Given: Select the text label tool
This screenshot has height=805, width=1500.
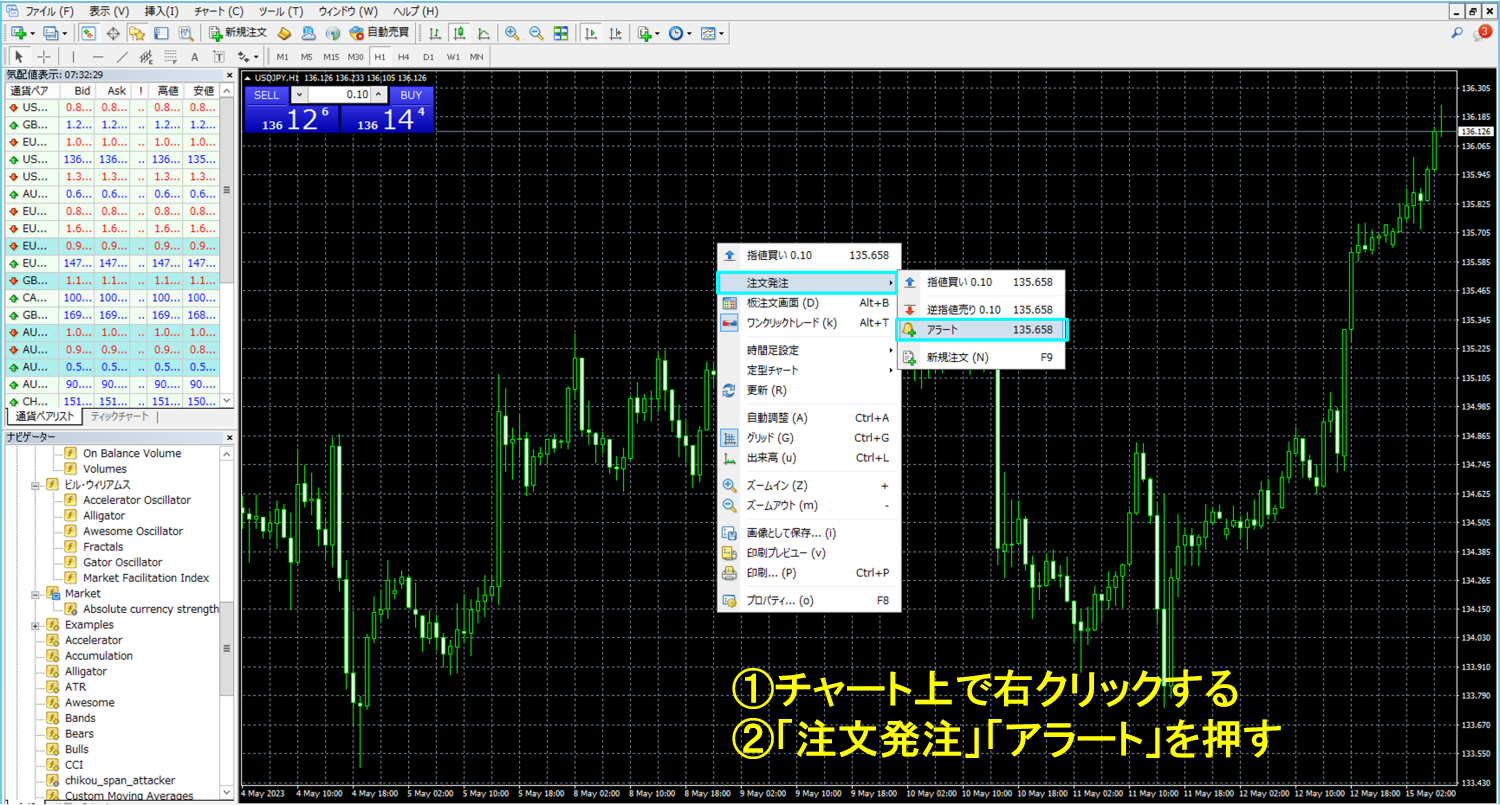Looking at the screenshot, I should [194, 57].
